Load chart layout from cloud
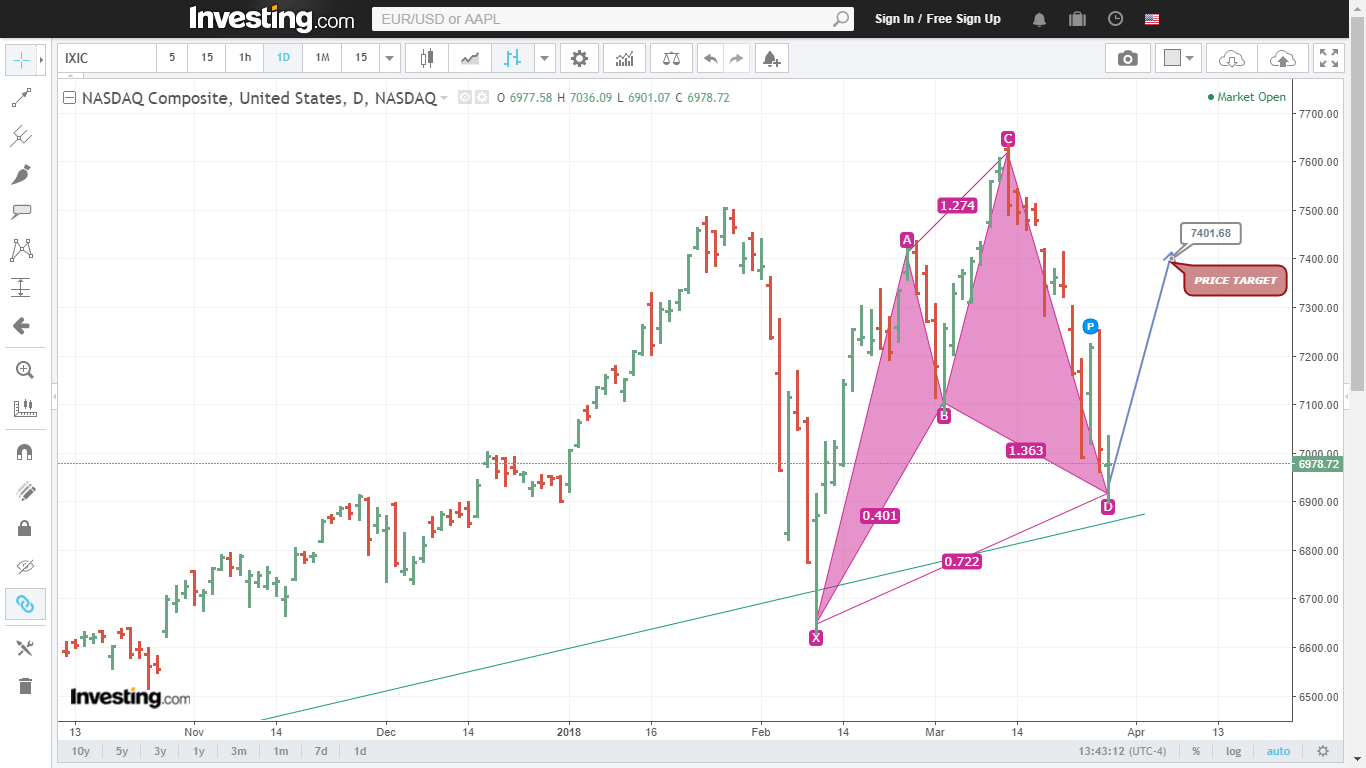Image resolution: width=1366 pixels, height=768 pixels. (x=1232, y=58)
